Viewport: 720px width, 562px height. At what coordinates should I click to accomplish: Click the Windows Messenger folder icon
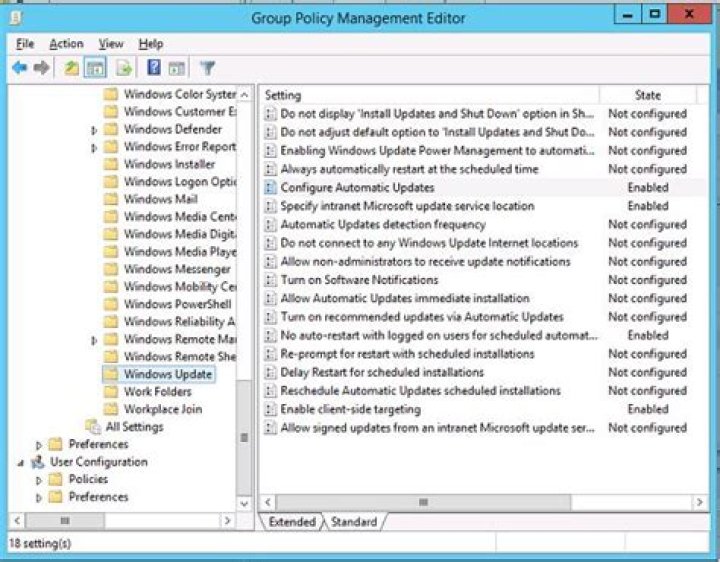point(111,269)
